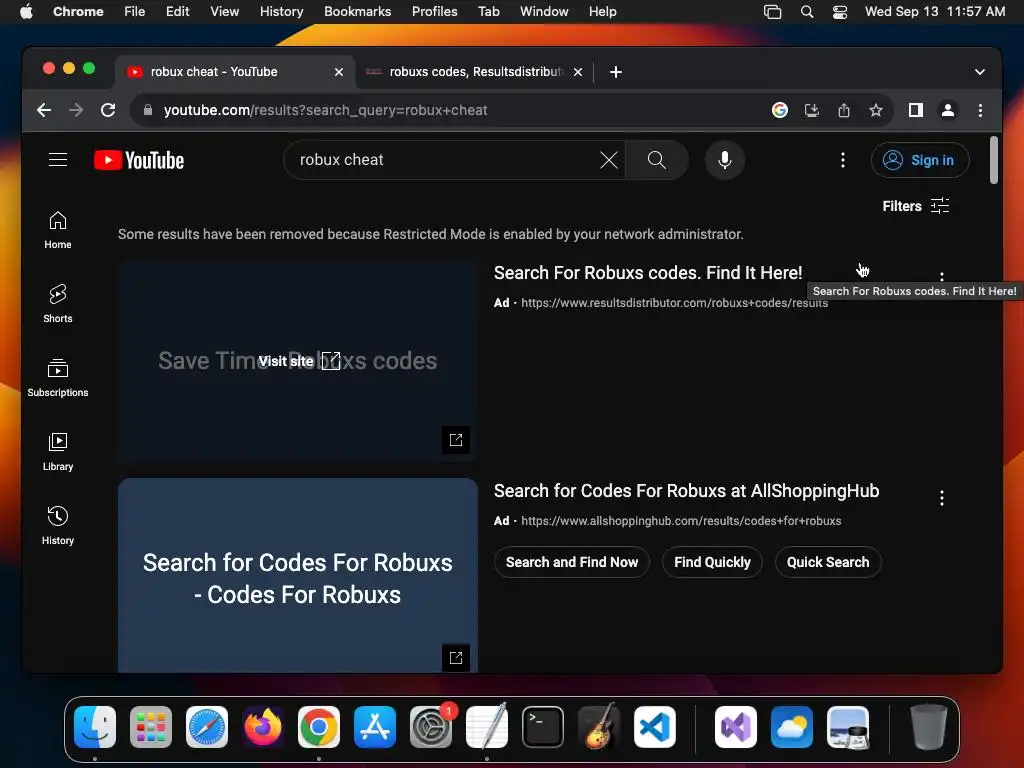Click the YouTube logo
This screenshot has height=768, width=1024.
(138, 160)
